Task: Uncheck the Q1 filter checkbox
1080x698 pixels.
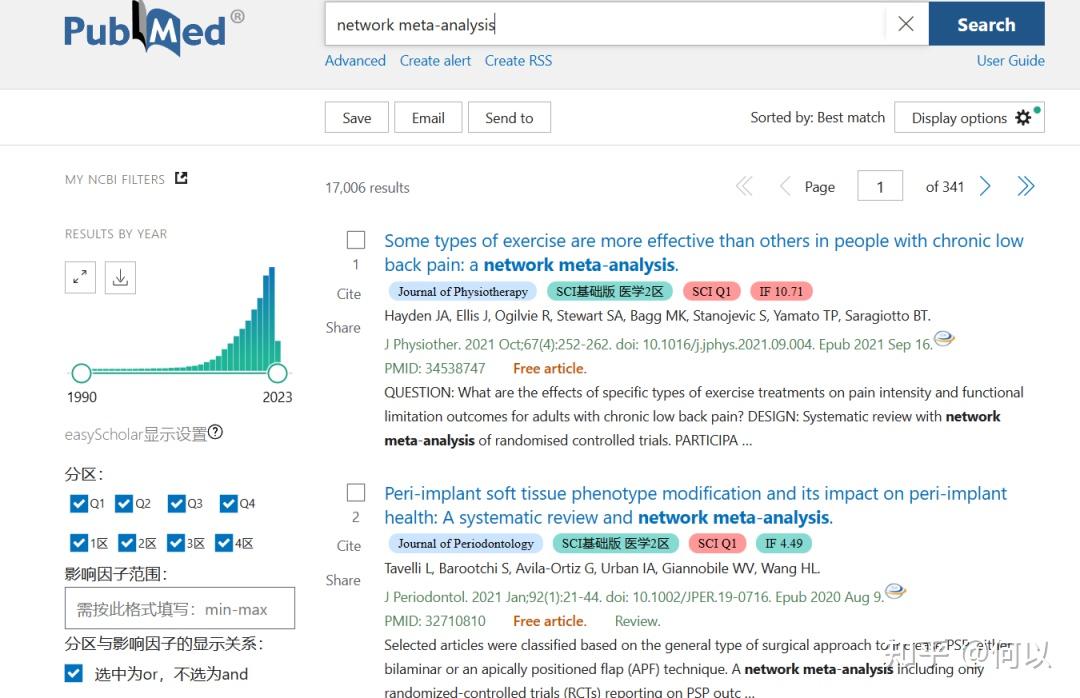Action: pyautogui.click(x=79, y=503)
